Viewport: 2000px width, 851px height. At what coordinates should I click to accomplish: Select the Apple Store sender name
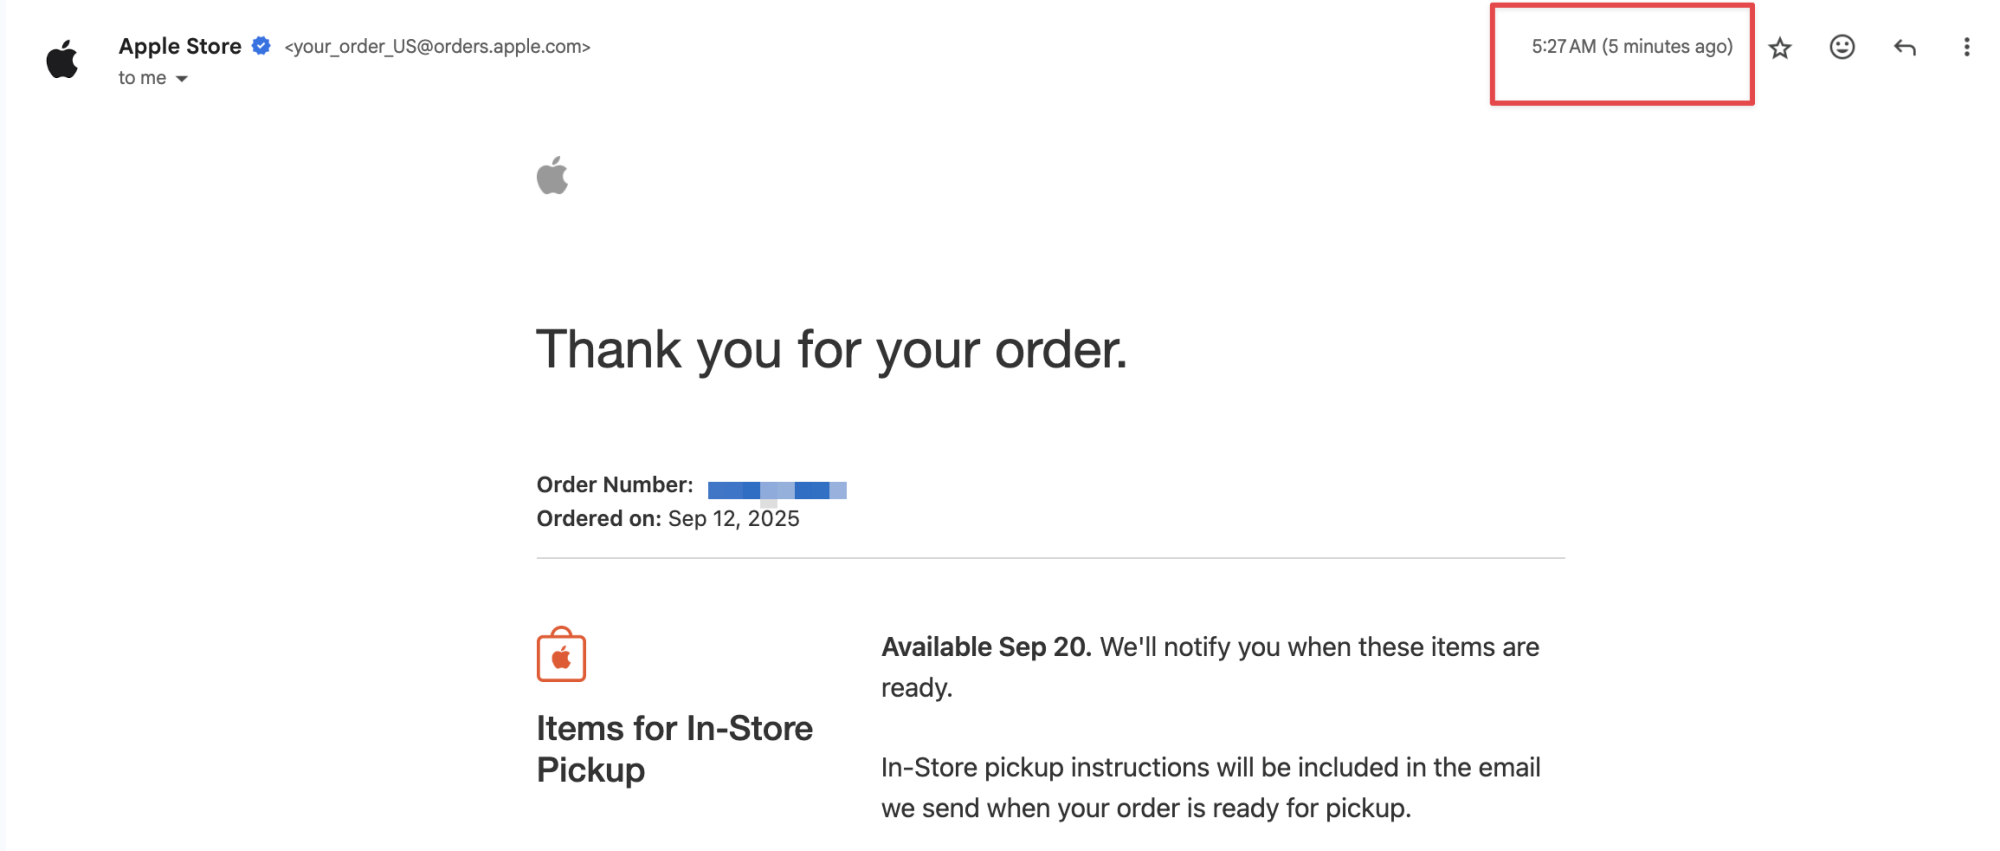pyautogui.click(x=180, y=46)
